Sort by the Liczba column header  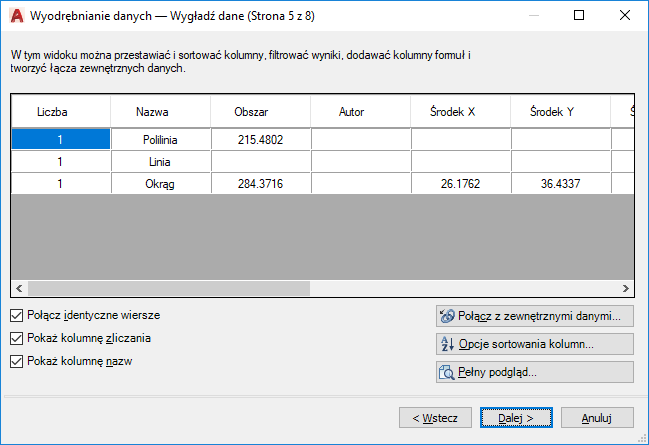pos(60,112)
